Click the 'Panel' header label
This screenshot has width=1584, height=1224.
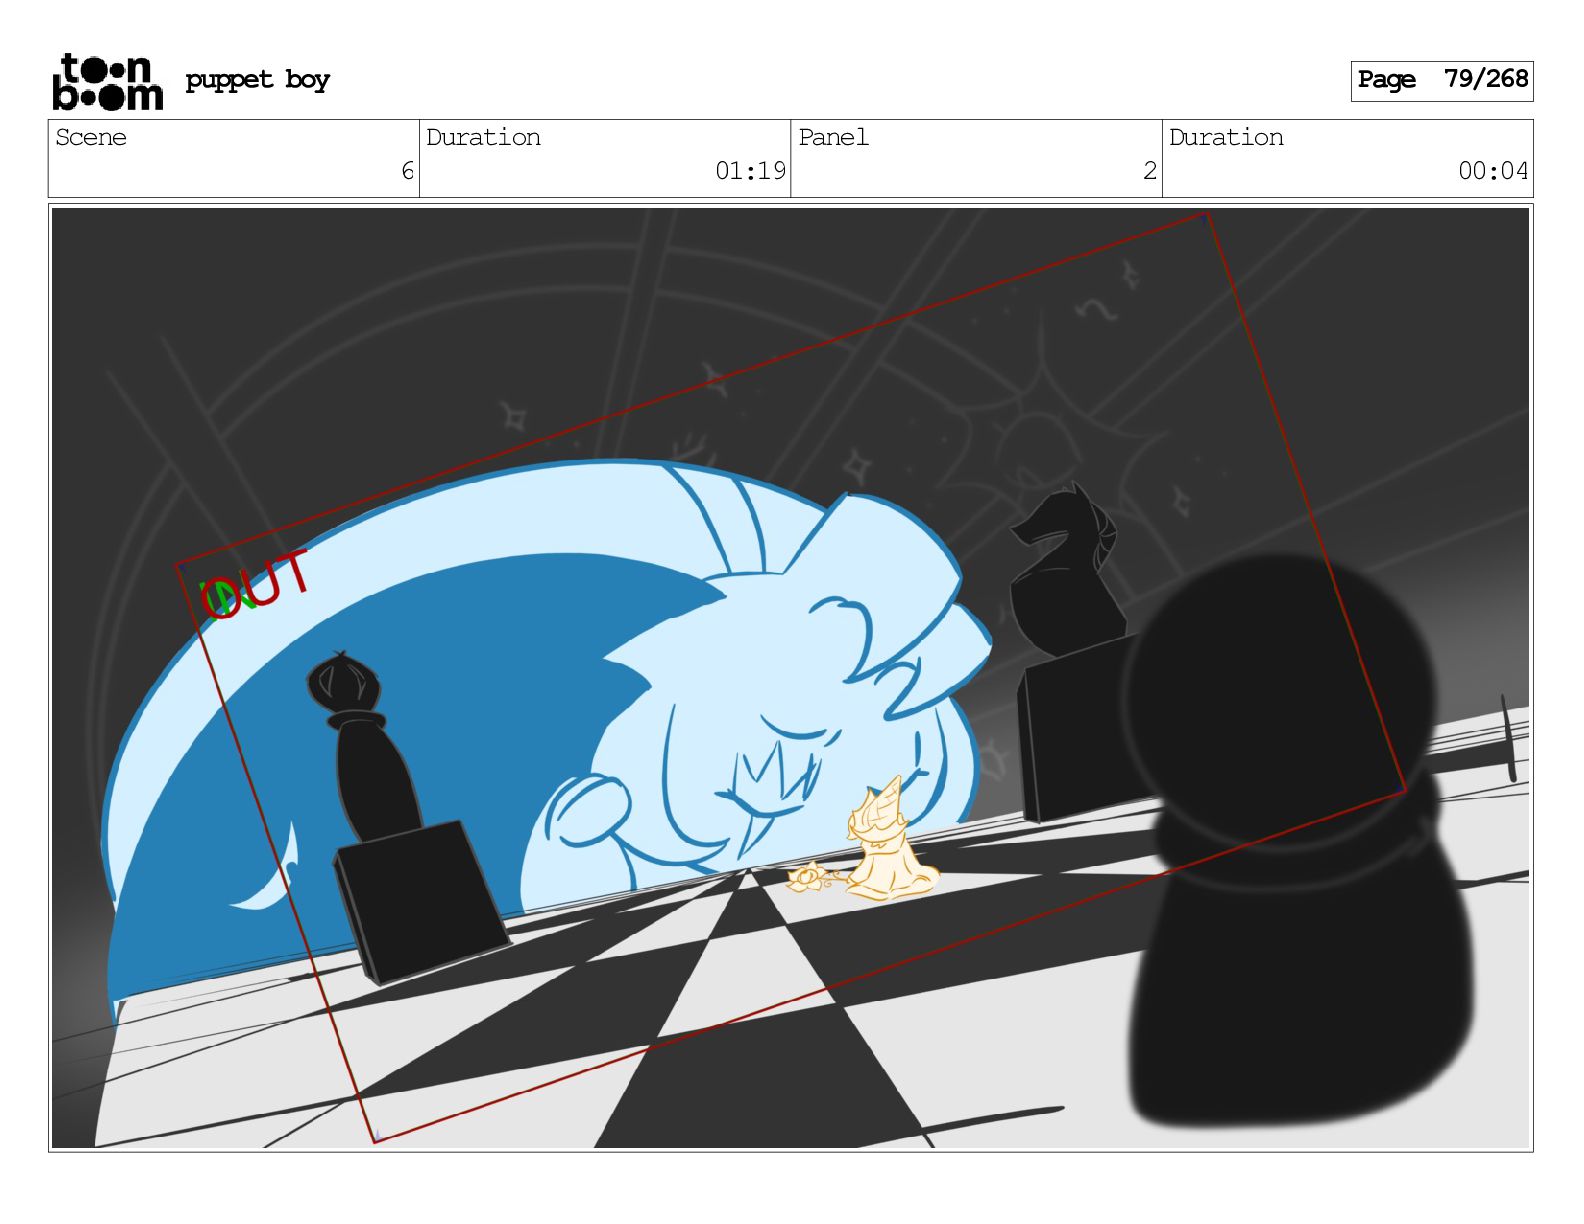point(833,137)
